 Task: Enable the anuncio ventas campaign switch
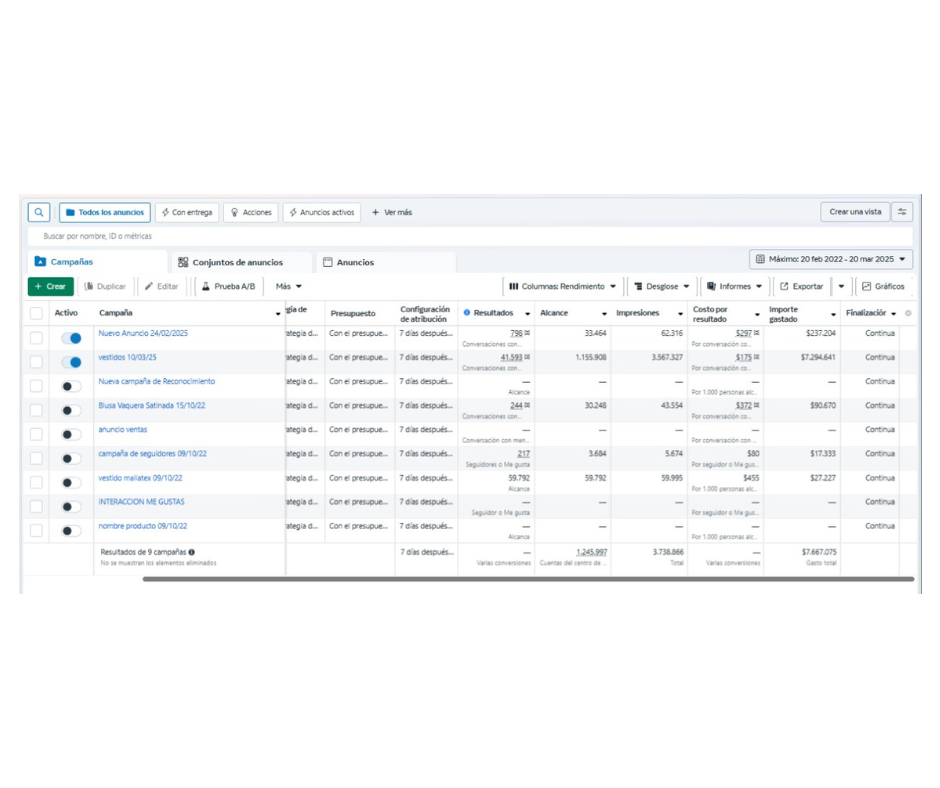(x=71, y=435)
